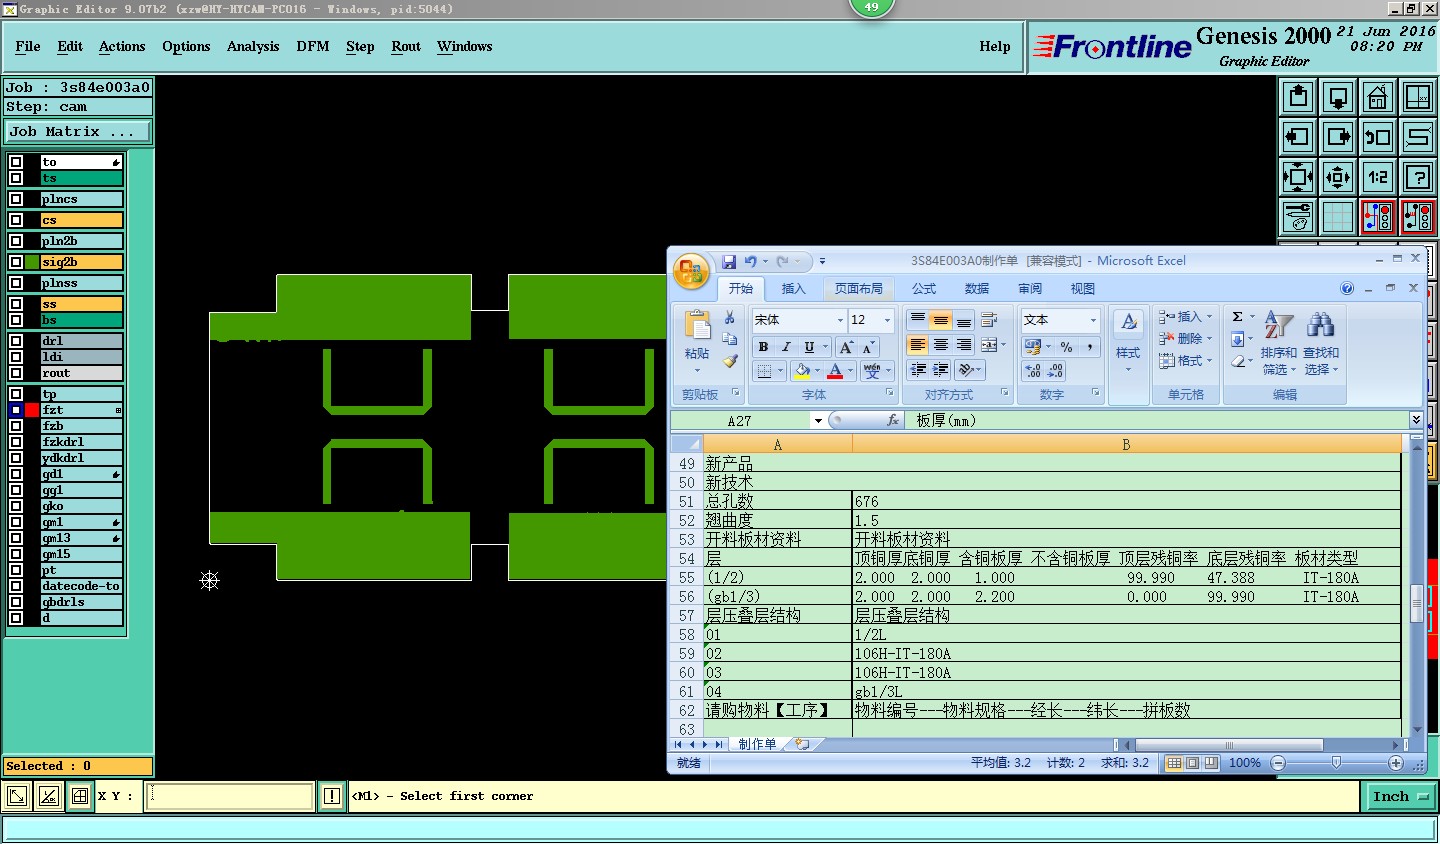Click the Genesis status bar exclamation icon
This screenshot has width=1440, height=844.
click(x=332, y=796)
